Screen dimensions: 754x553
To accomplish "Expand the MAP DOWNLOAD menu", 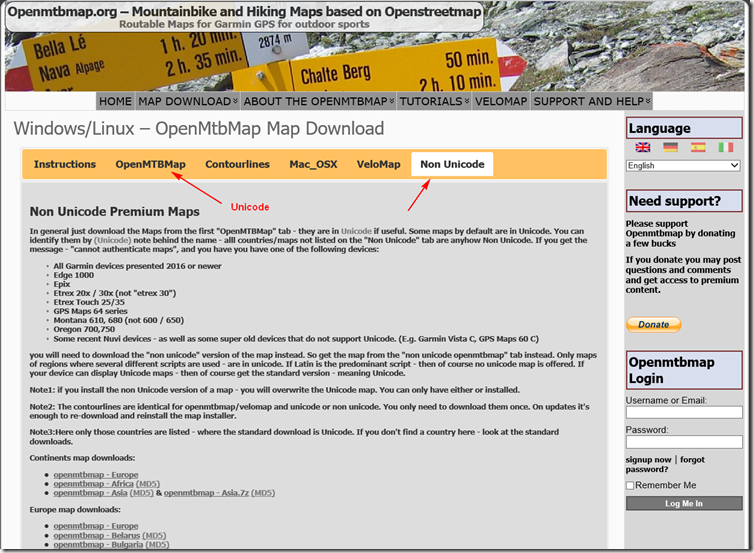I will tap(188, 101).
